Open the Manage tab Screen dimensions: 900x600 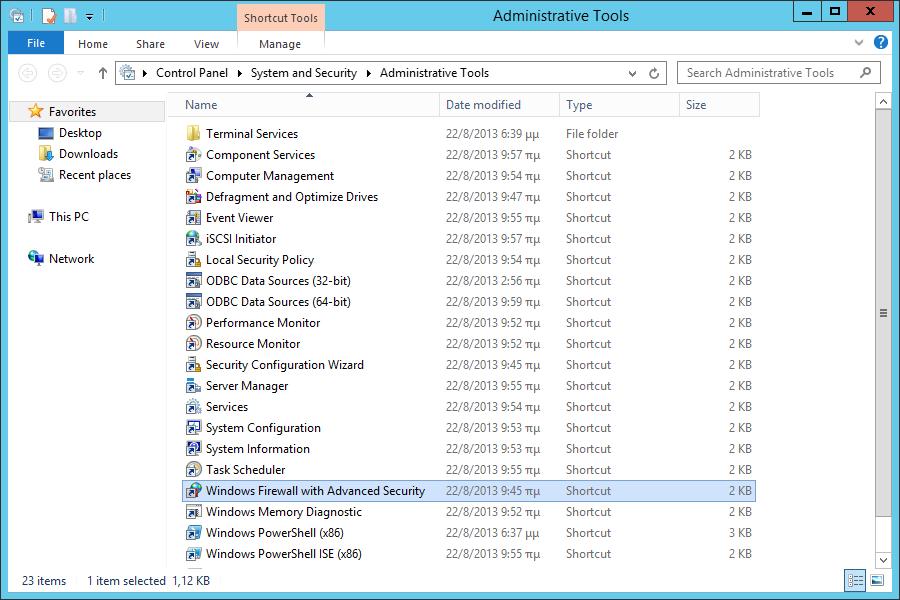280,44
